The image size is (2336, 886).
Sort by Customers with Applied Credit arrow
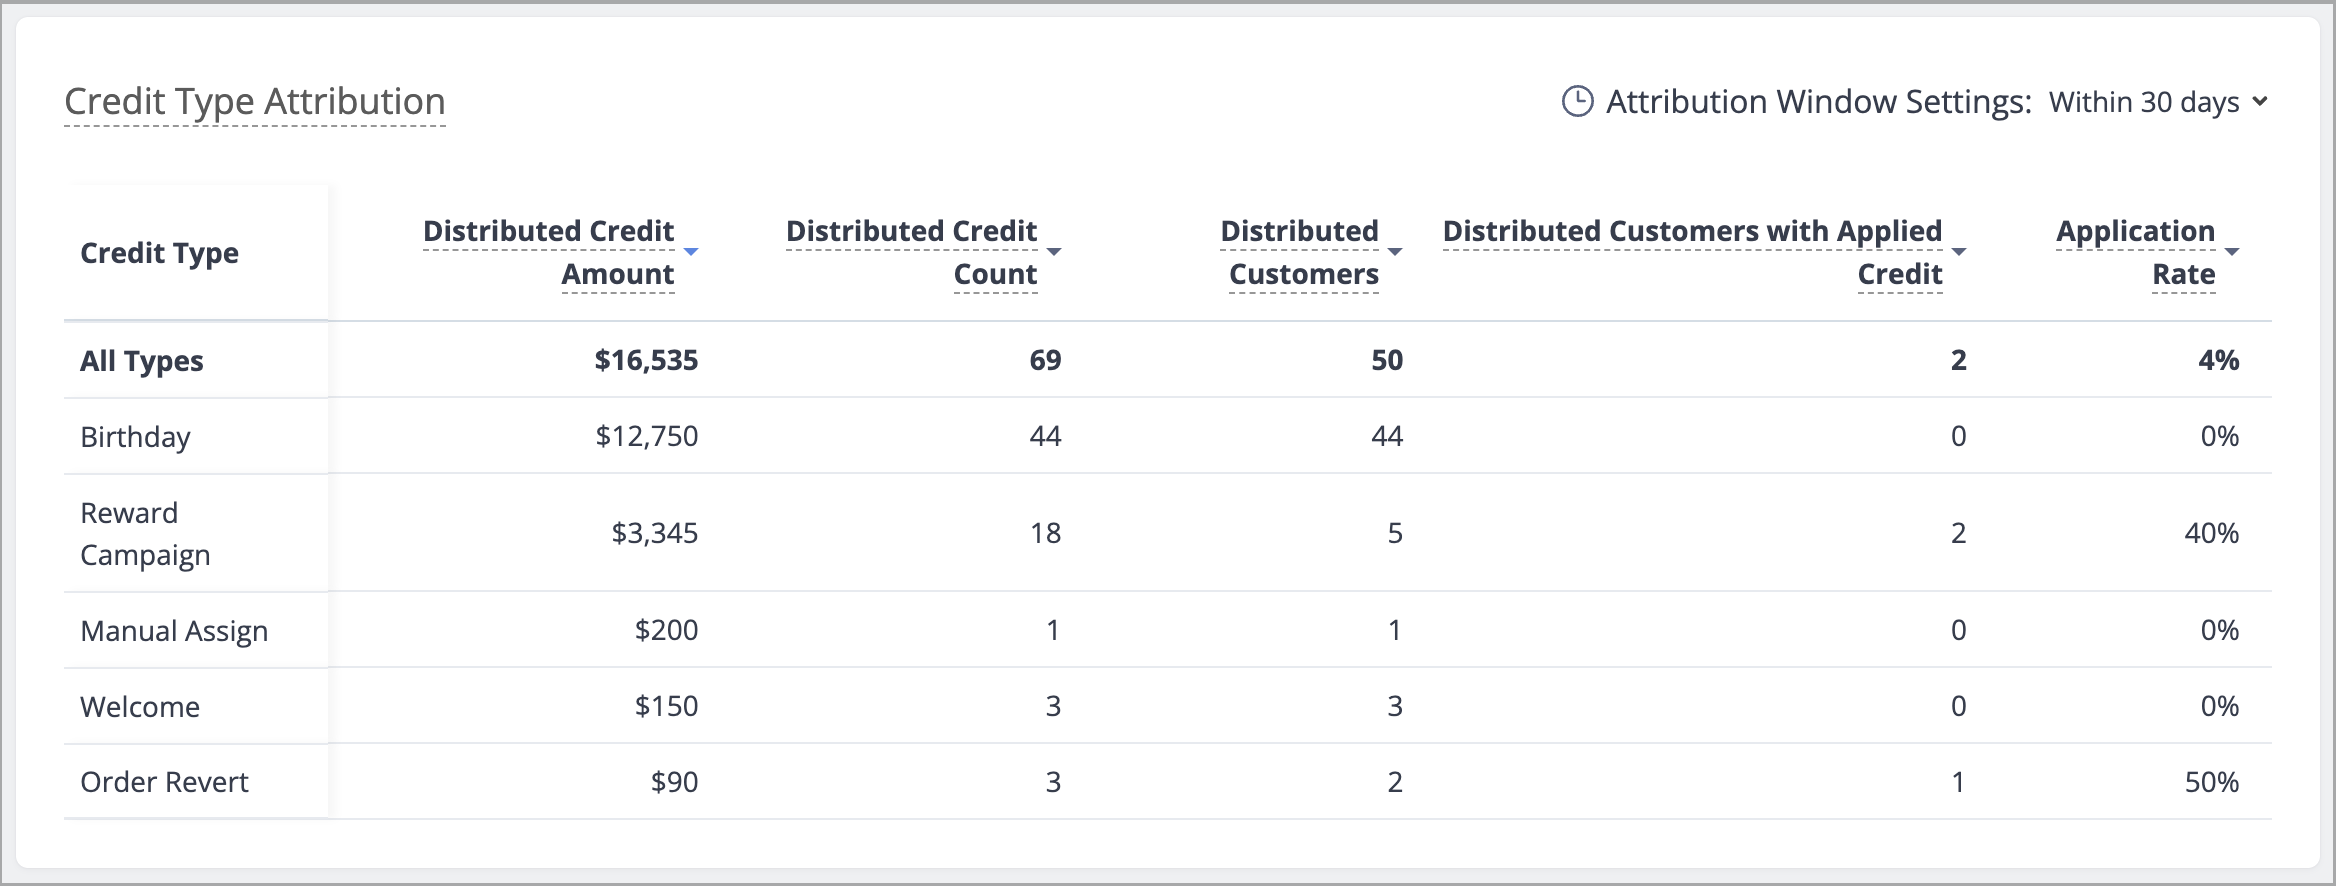point(1959,252)
